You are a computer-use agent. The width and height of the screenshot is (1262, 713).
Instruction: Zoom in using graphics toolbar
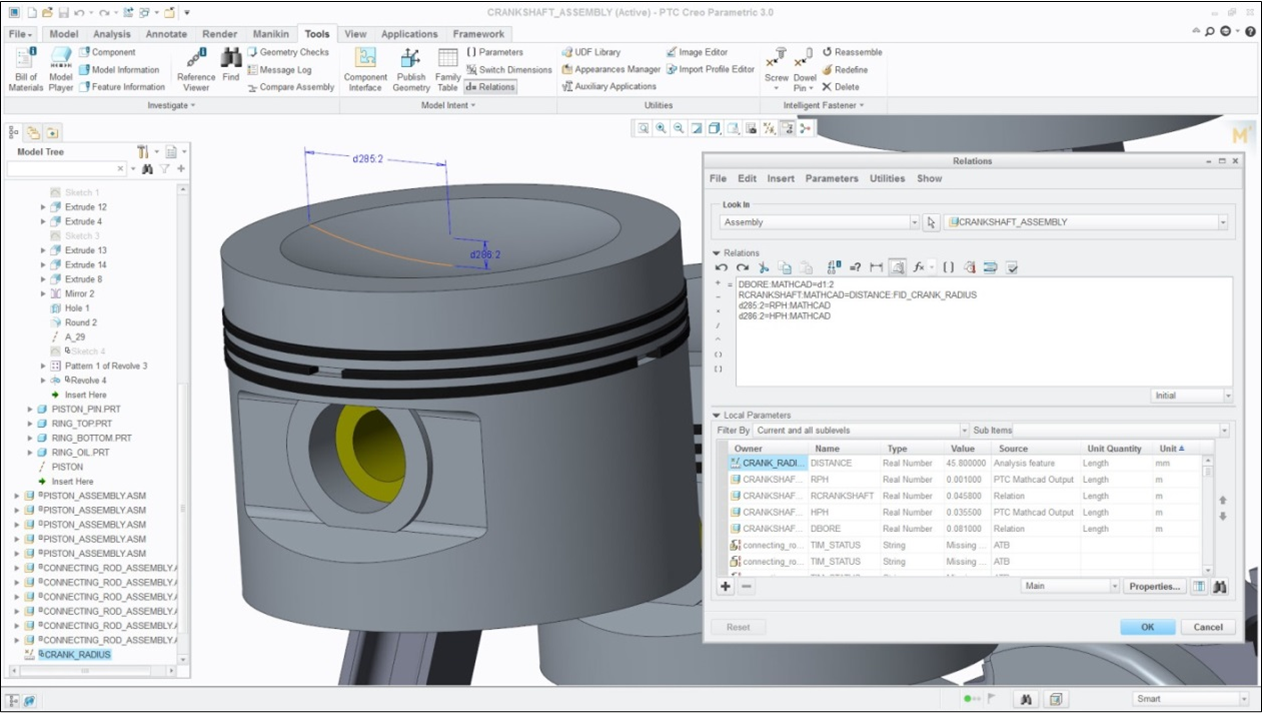pyautogui.click(x=661, y=128)
